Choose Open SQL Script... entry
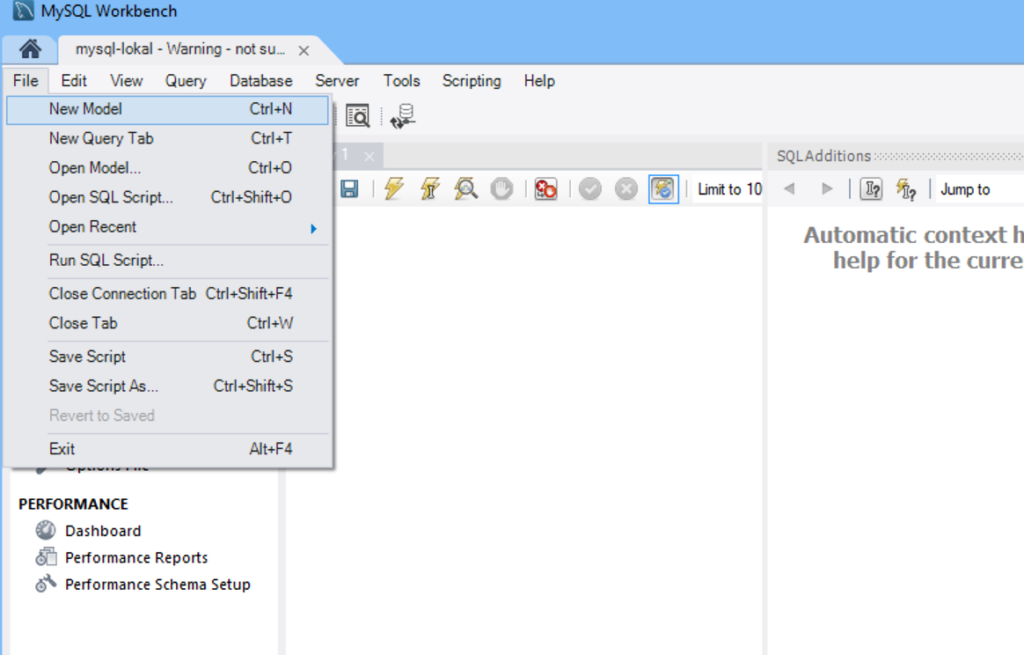This screenshot has width=1024, height=655. click(x=168, y=197)
